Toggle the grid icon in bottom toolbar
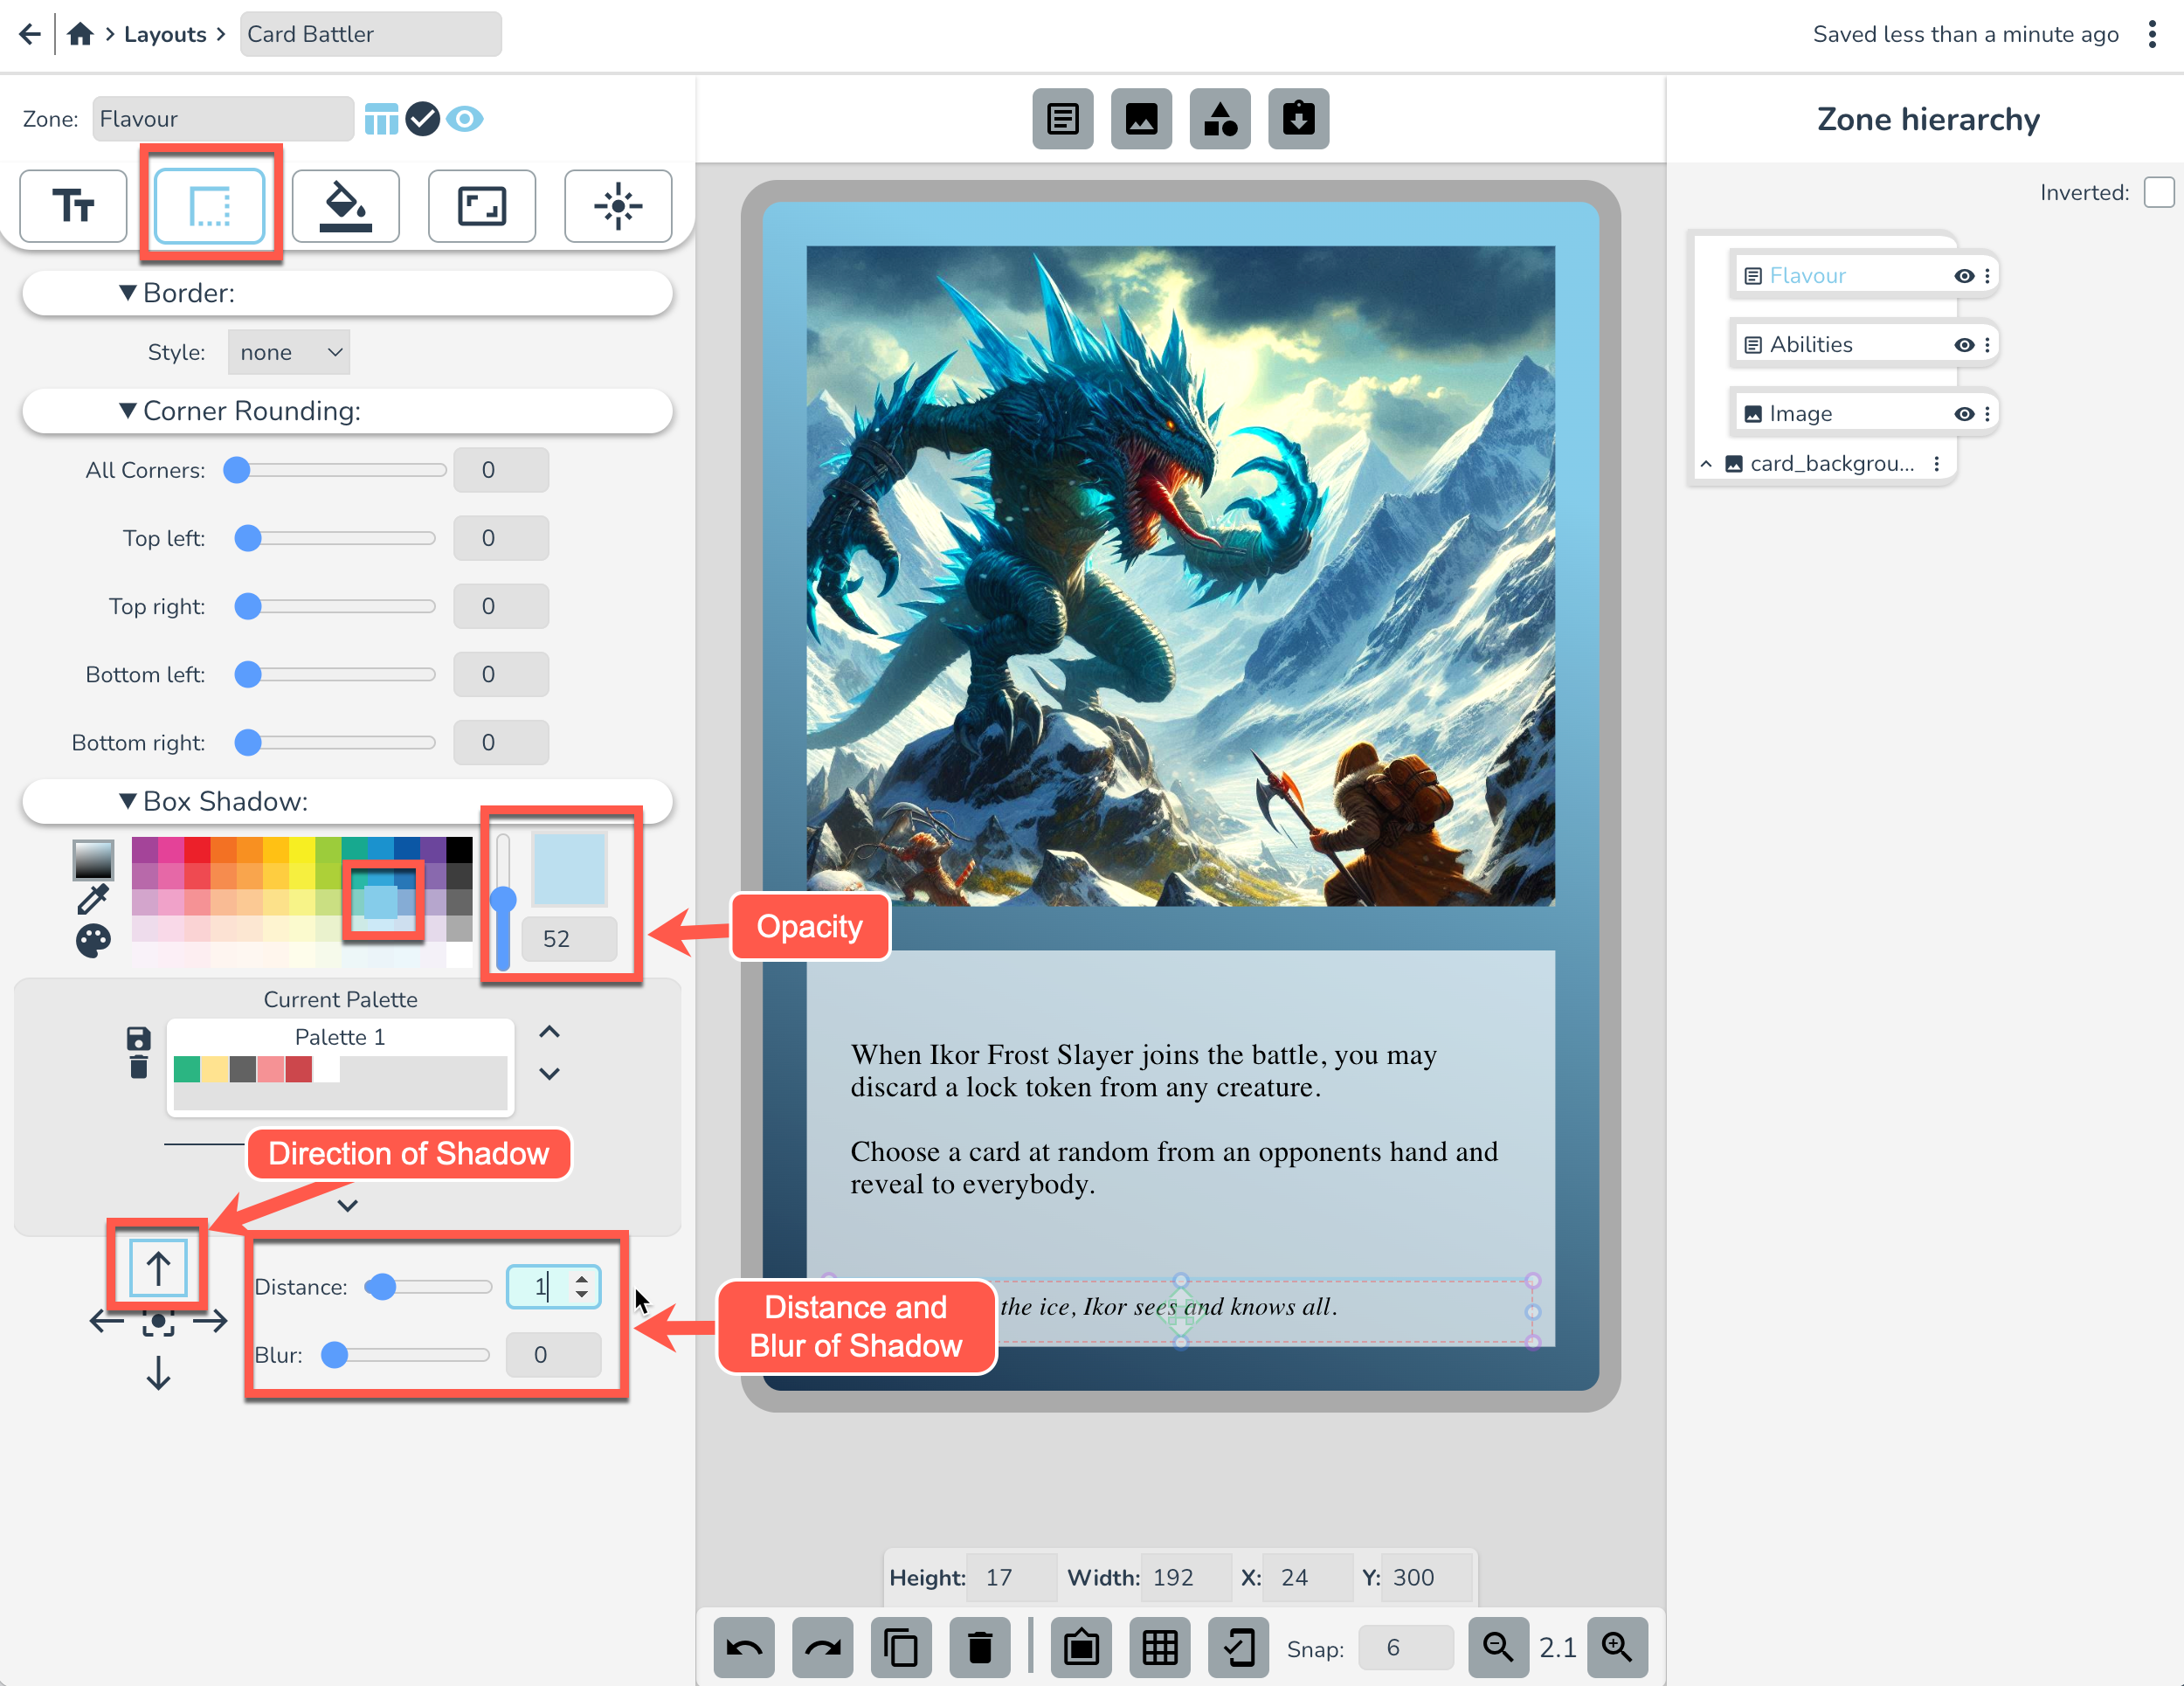The width and height of the screenshot is (2184, 1686). click(1159, 1647)
